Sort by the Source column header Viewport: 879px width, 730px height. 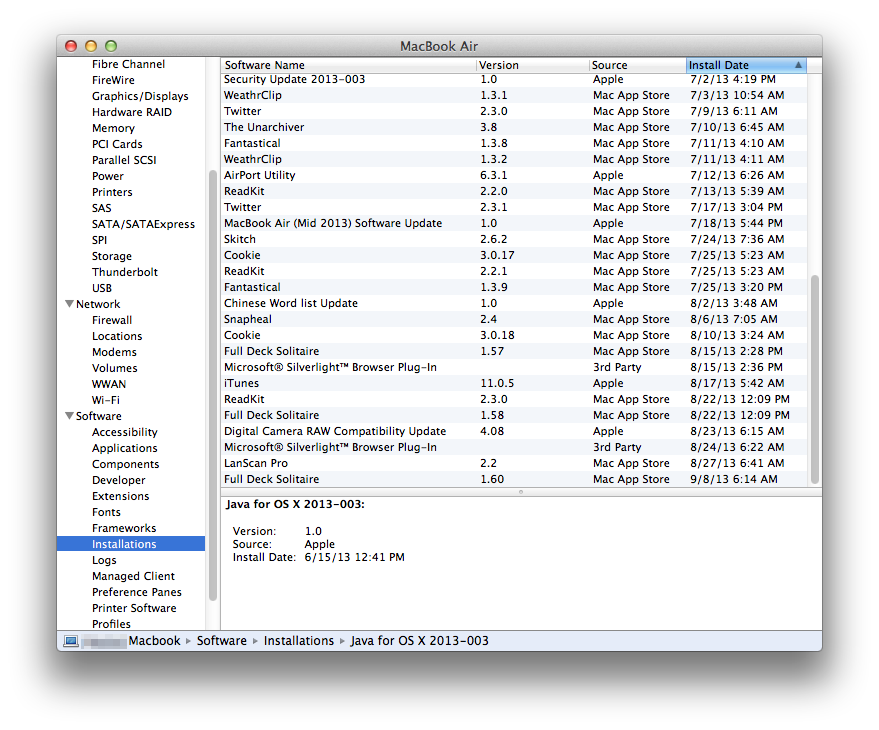pyautogui.click(x=638, y=65)
